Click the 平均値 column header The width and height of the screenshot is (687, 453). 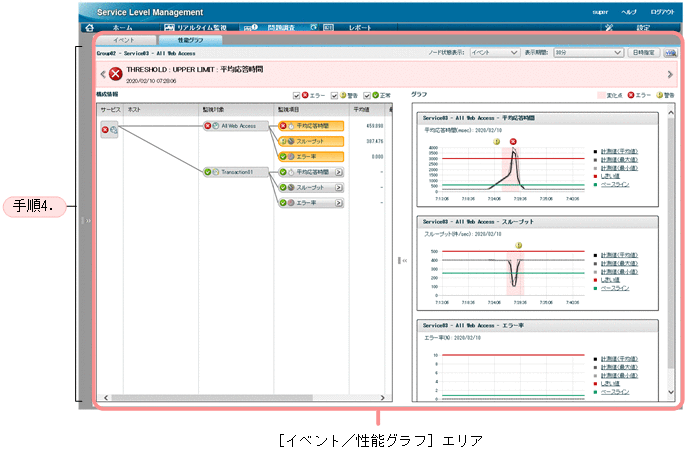[x=361, y=110]
